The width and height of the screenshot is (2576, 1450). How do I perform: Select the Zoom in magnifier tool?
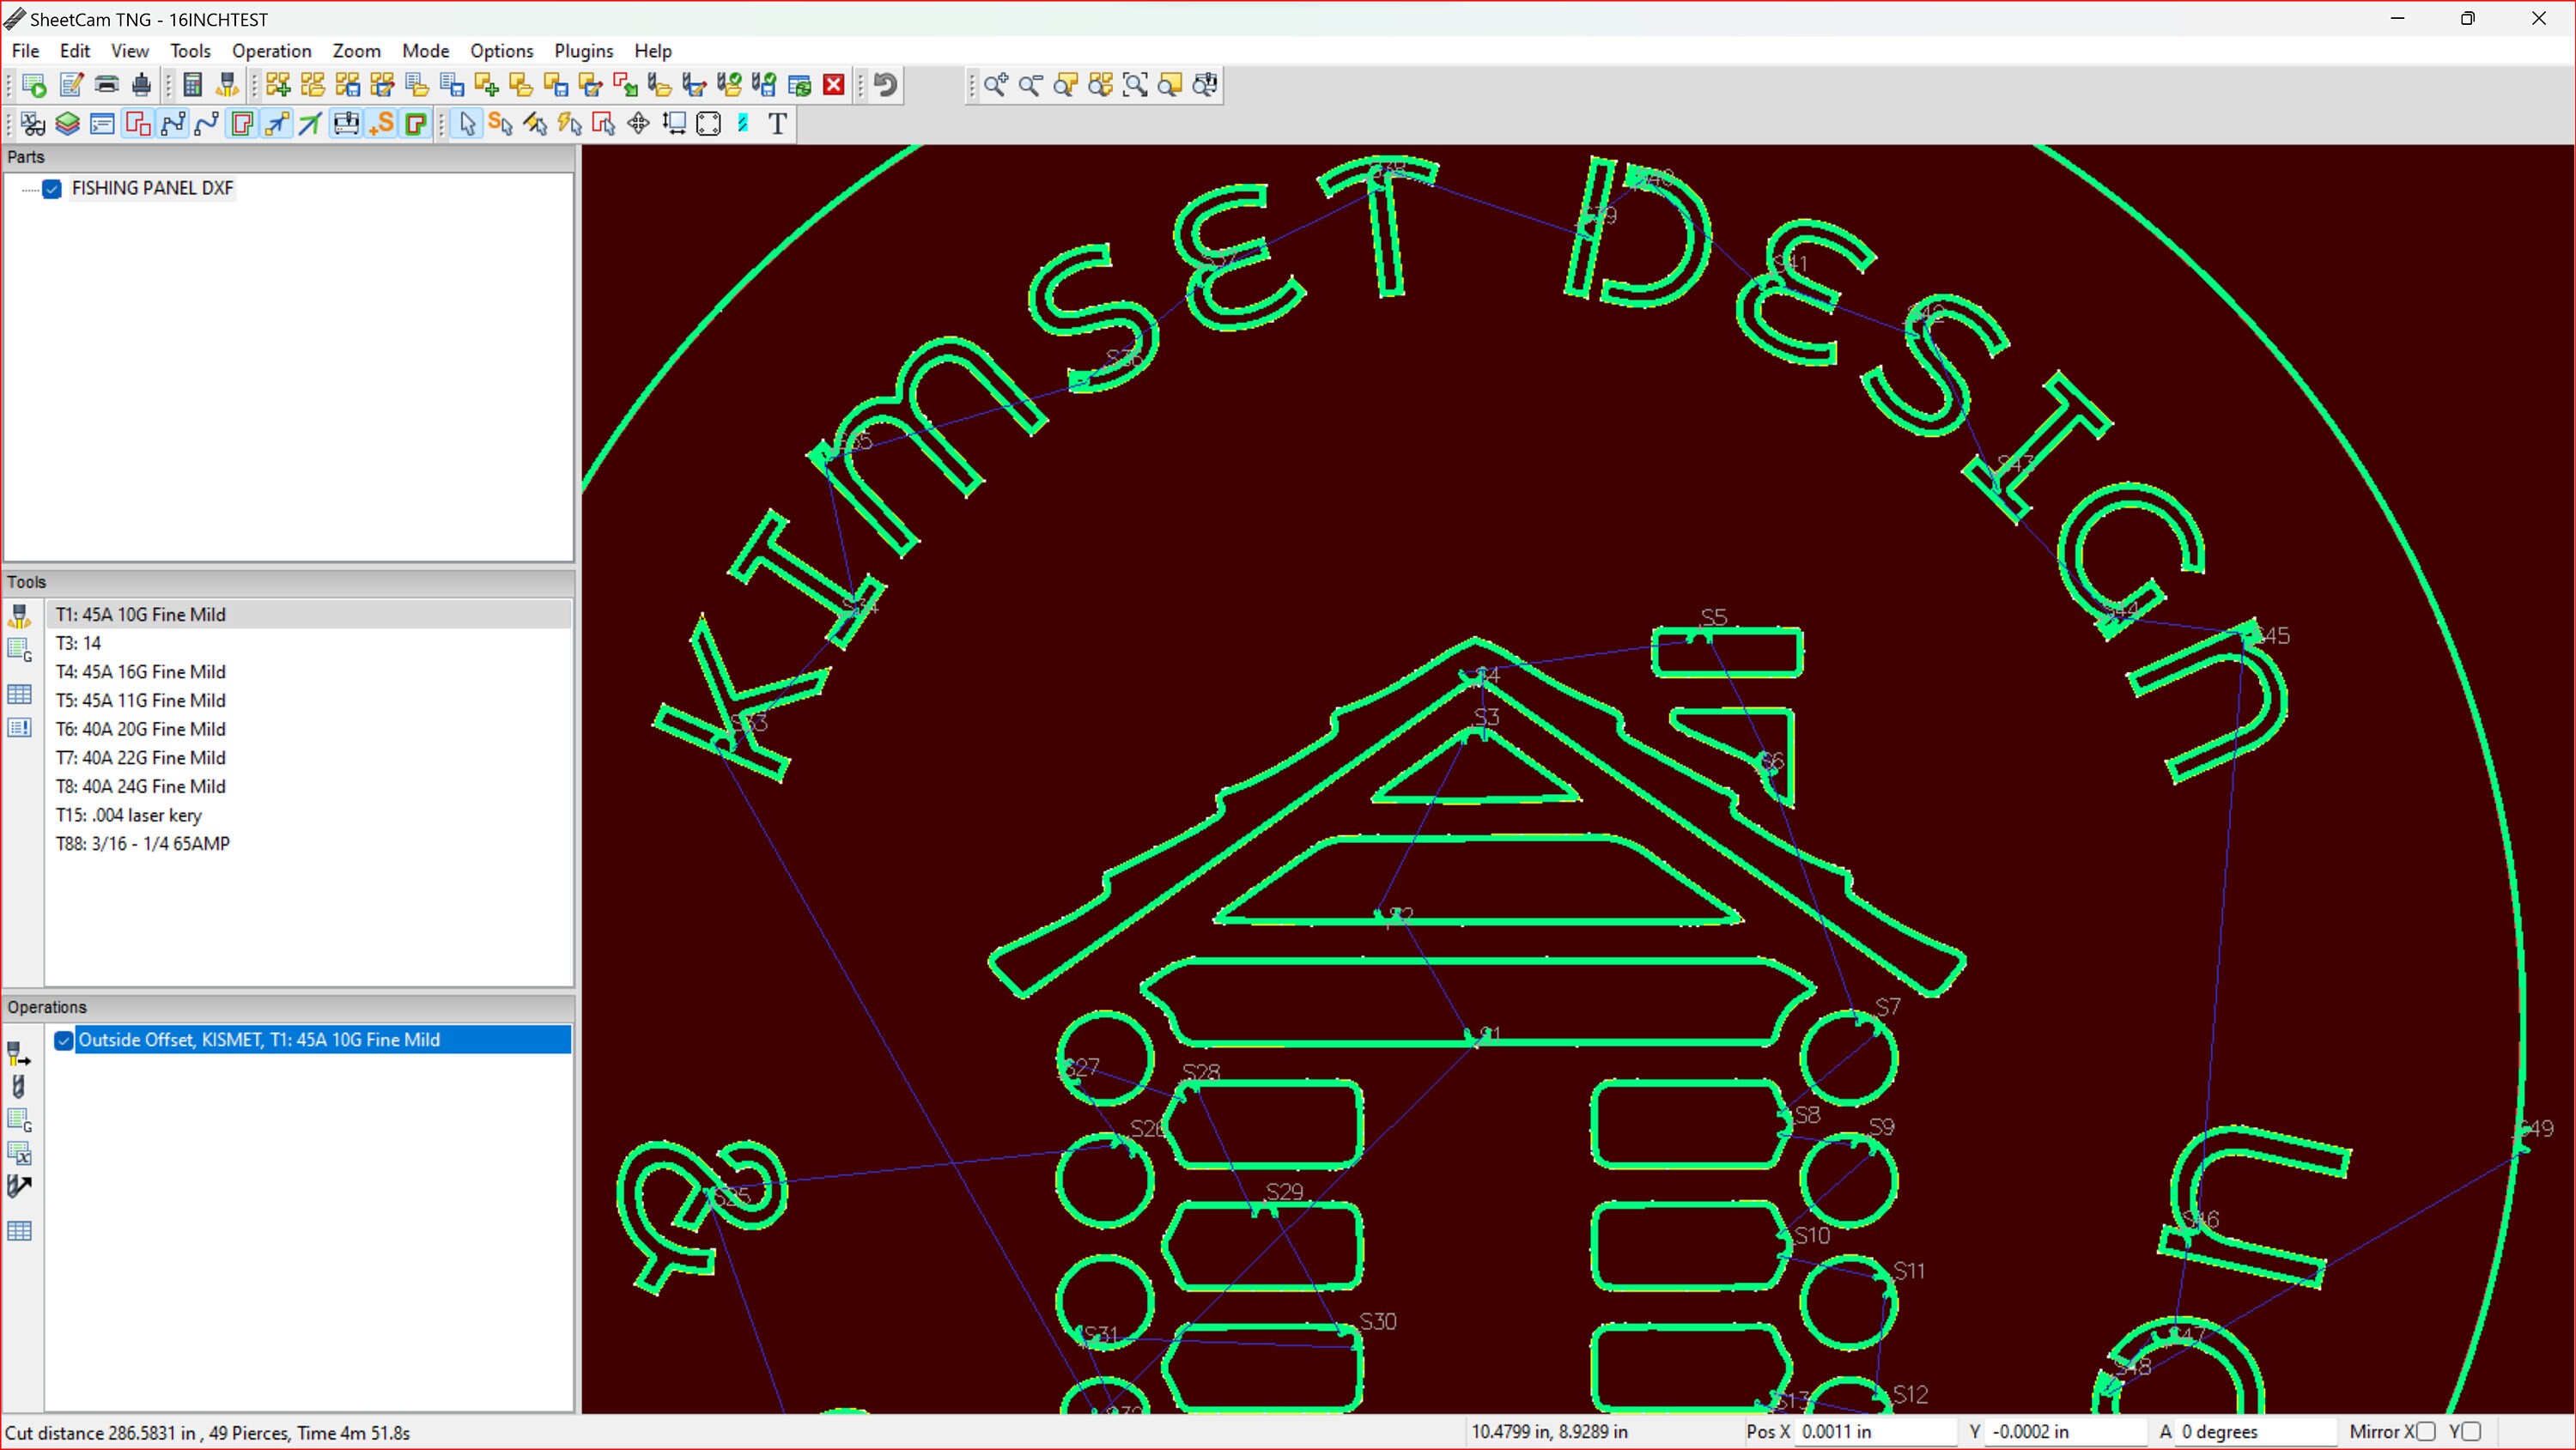click(x=995, y=85)
